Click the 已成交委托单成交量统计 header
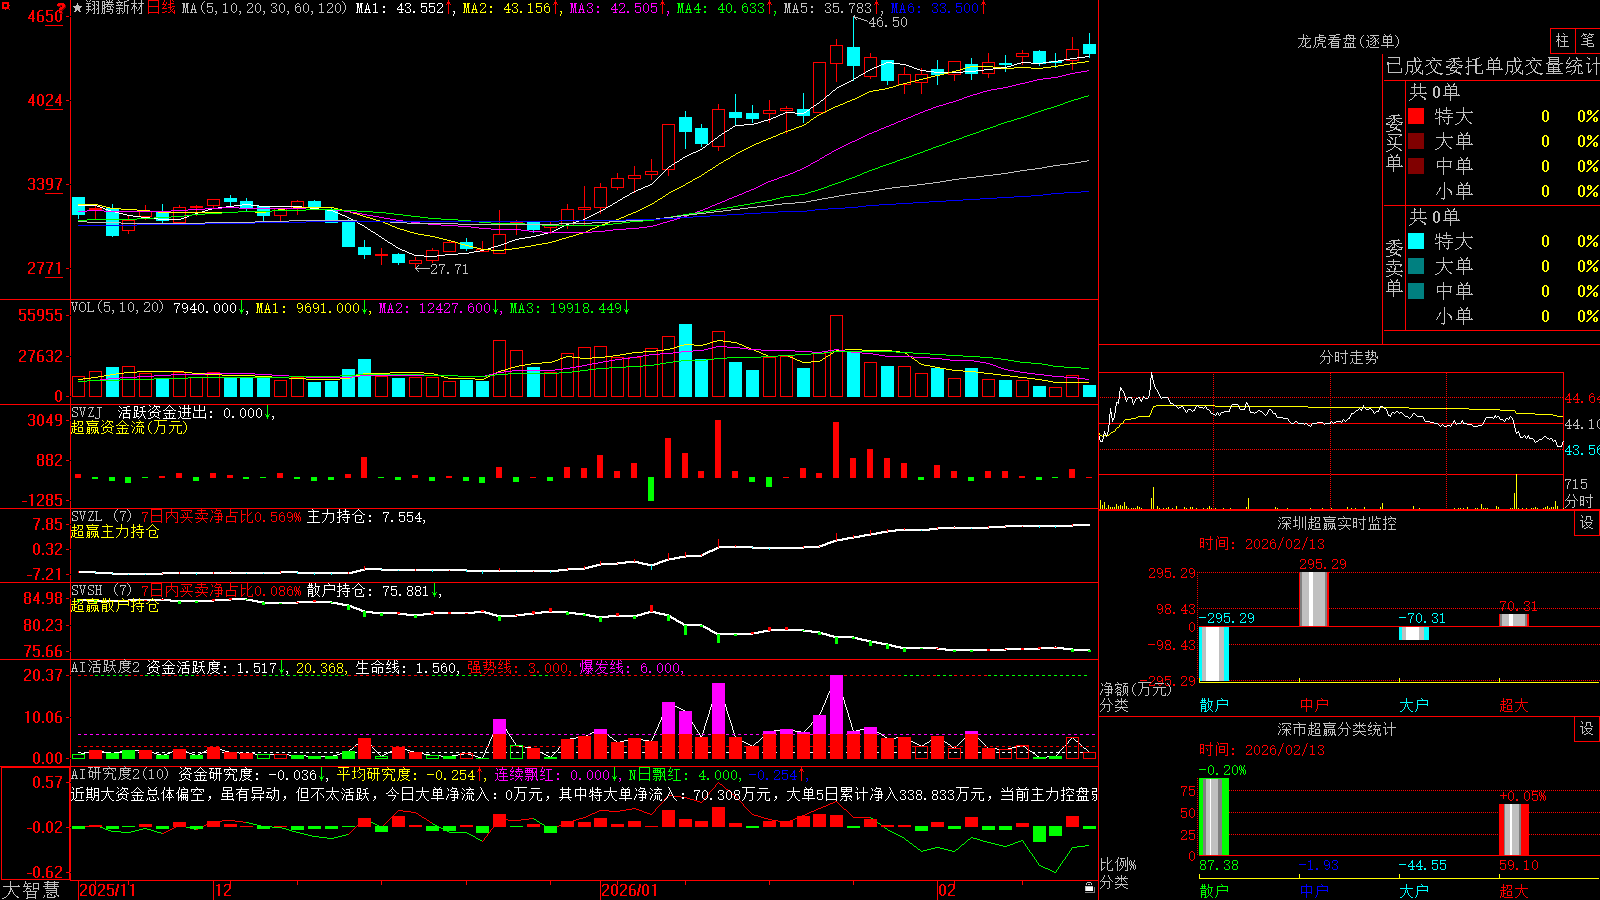This screenshot has height=900, width=1600. click(x=1492, y=66)
